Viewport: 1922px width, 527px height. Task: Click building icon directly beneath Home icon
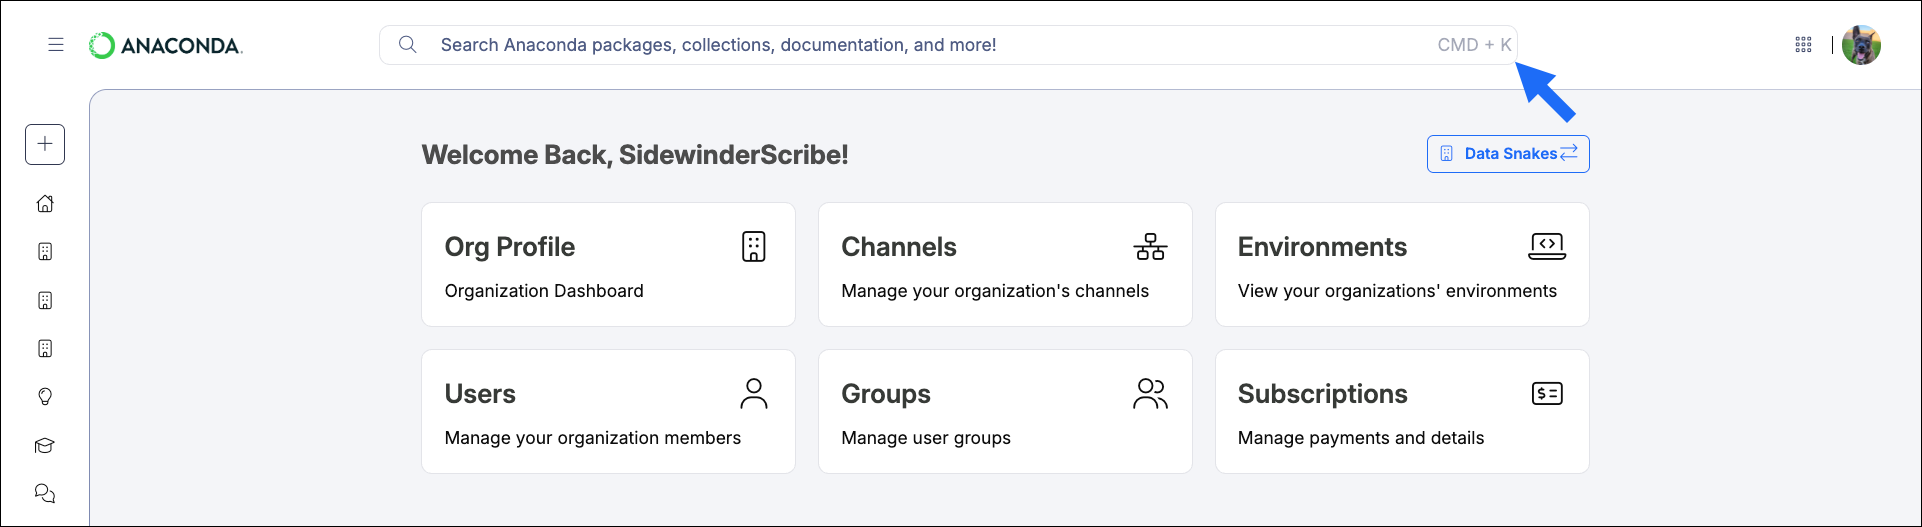point(45,252)
